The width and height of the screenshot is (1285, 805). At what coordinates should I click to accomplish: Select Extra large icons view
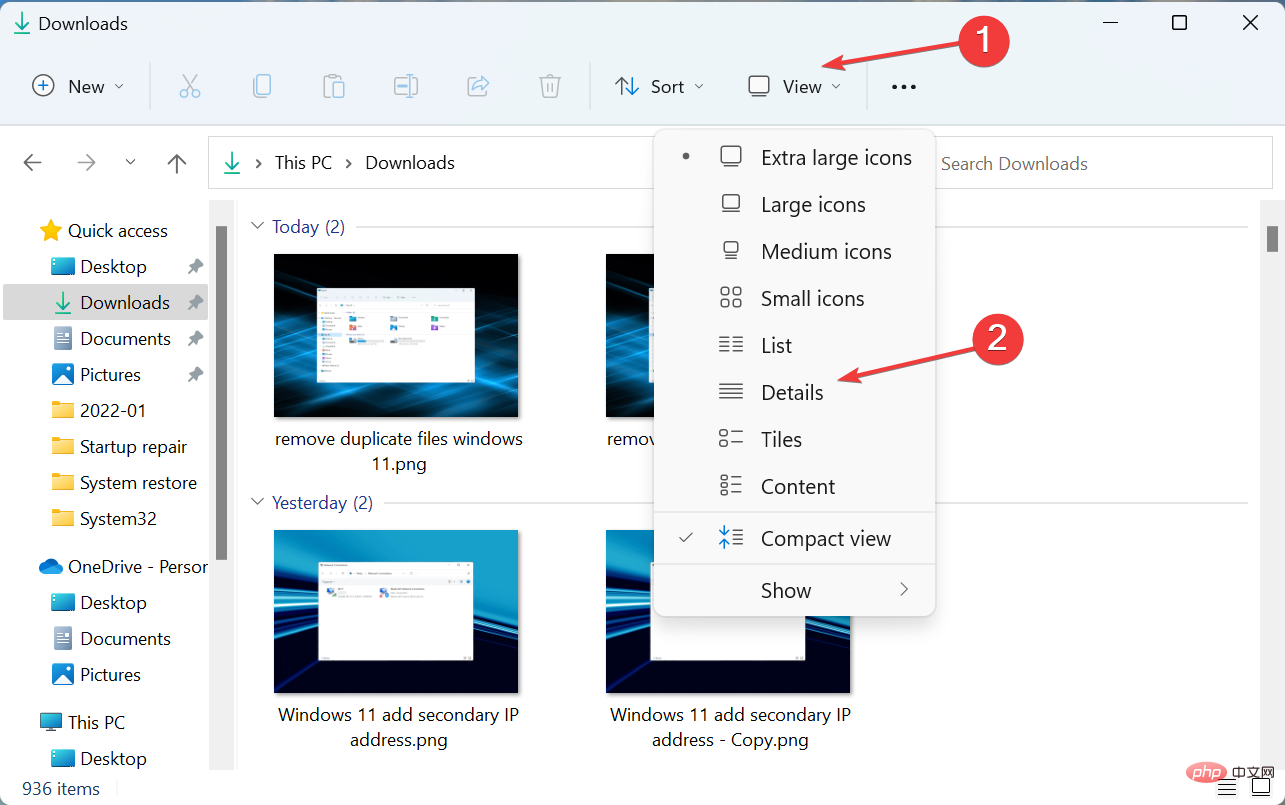pyautogui.click(x=794, y=158)
